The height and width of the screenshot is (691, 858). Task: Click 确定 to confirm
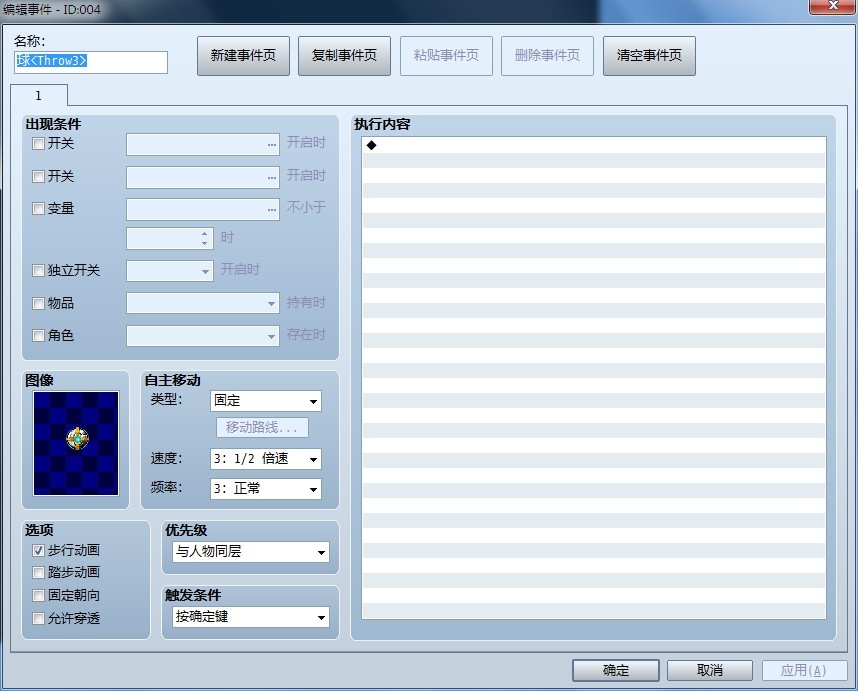coord(616,670)
